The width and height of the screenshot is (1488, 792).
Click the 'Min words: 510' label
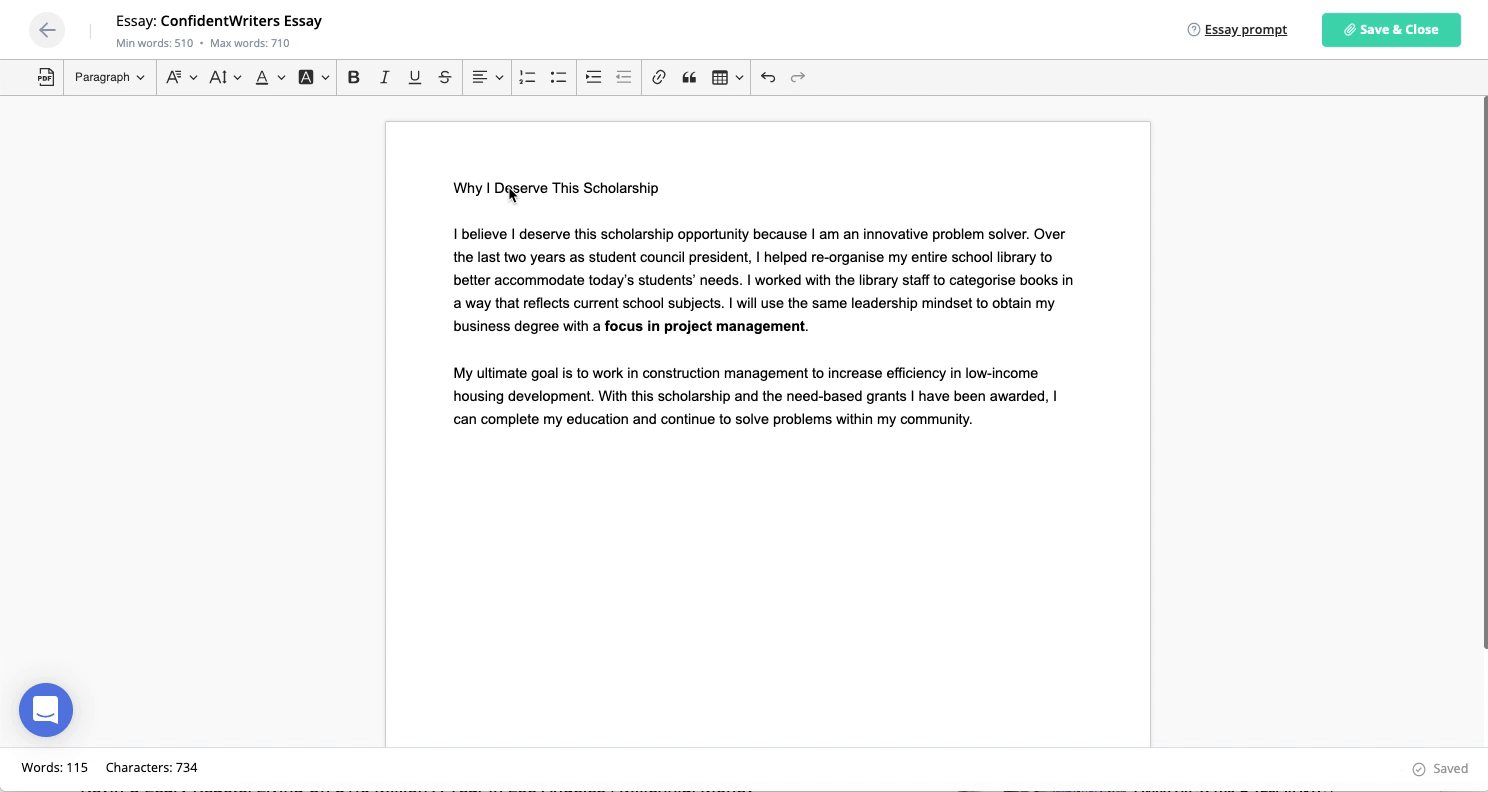pos(155,44)
